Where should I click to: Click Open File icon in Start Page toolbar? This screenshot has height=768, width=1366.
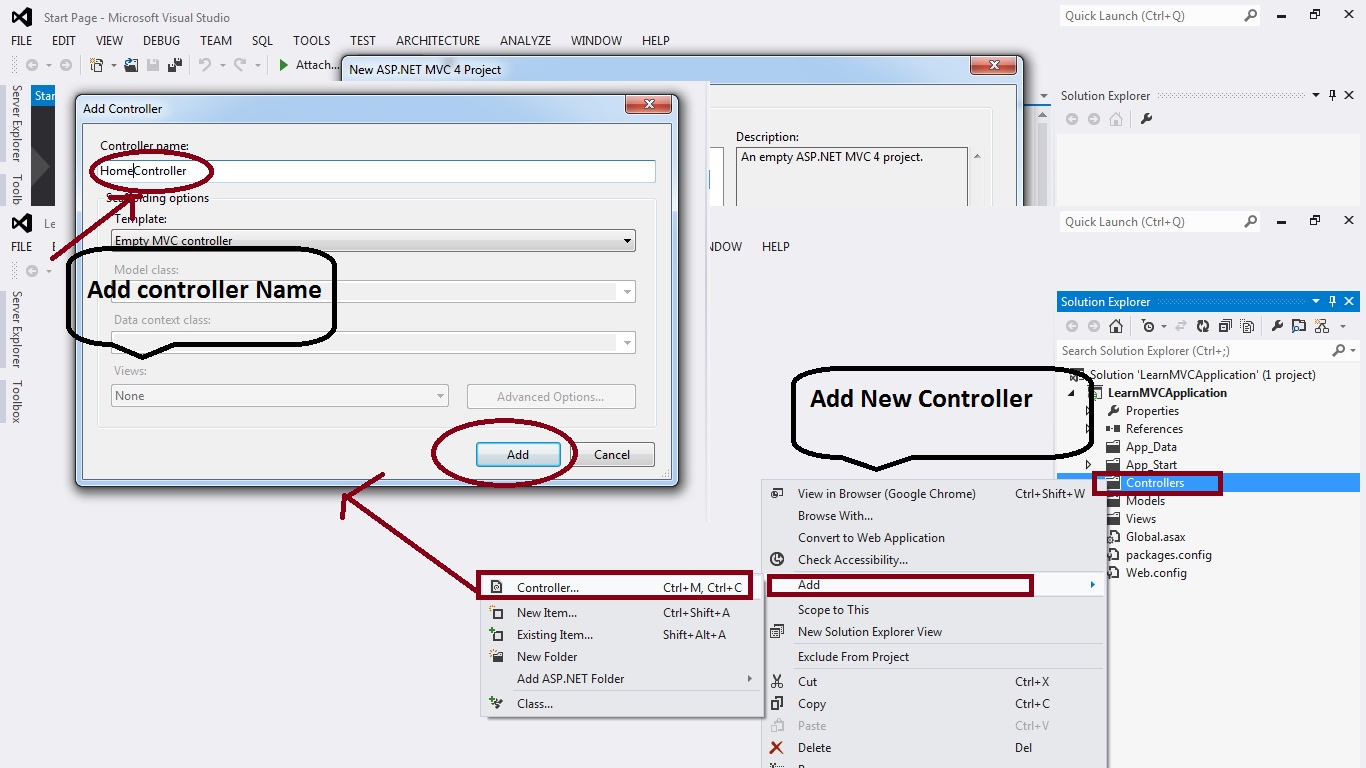point(131,65)
